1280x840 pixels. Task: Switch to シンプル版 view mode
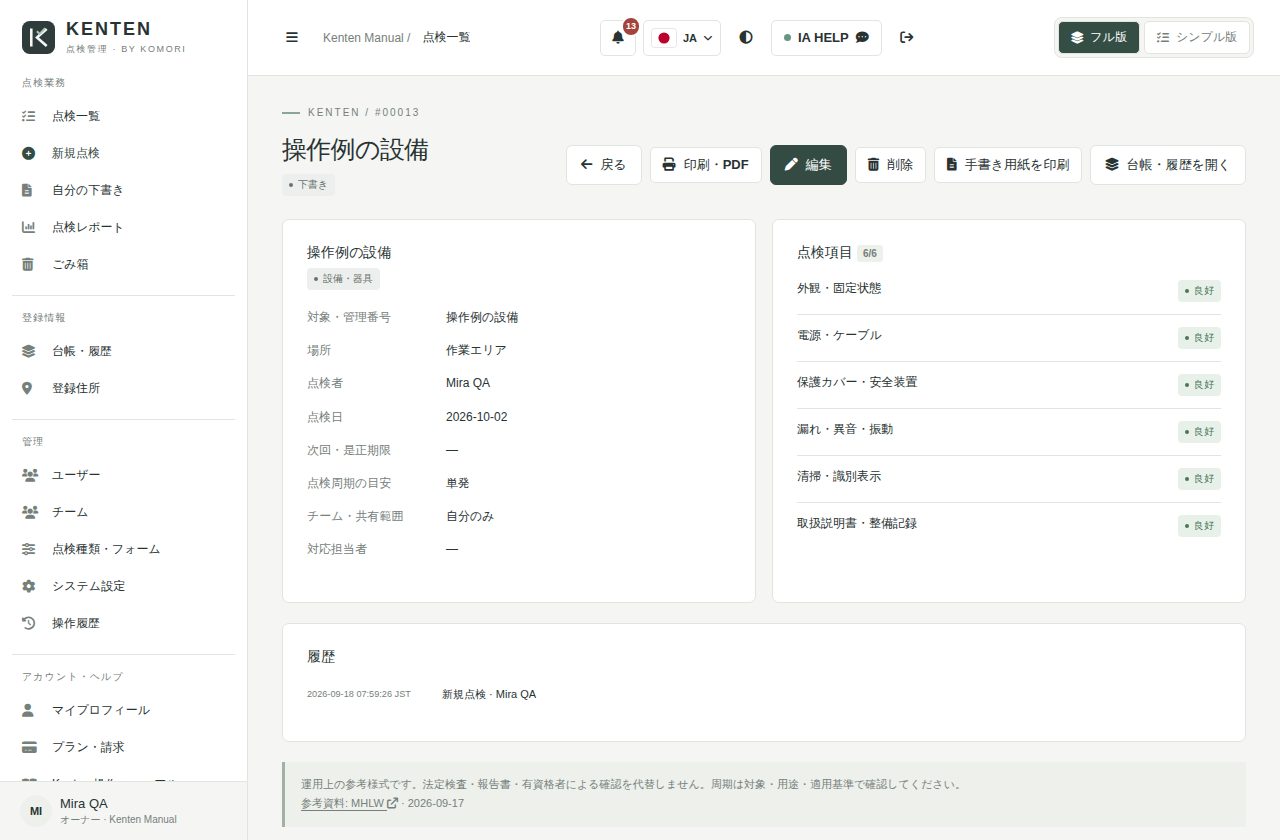1196,37
